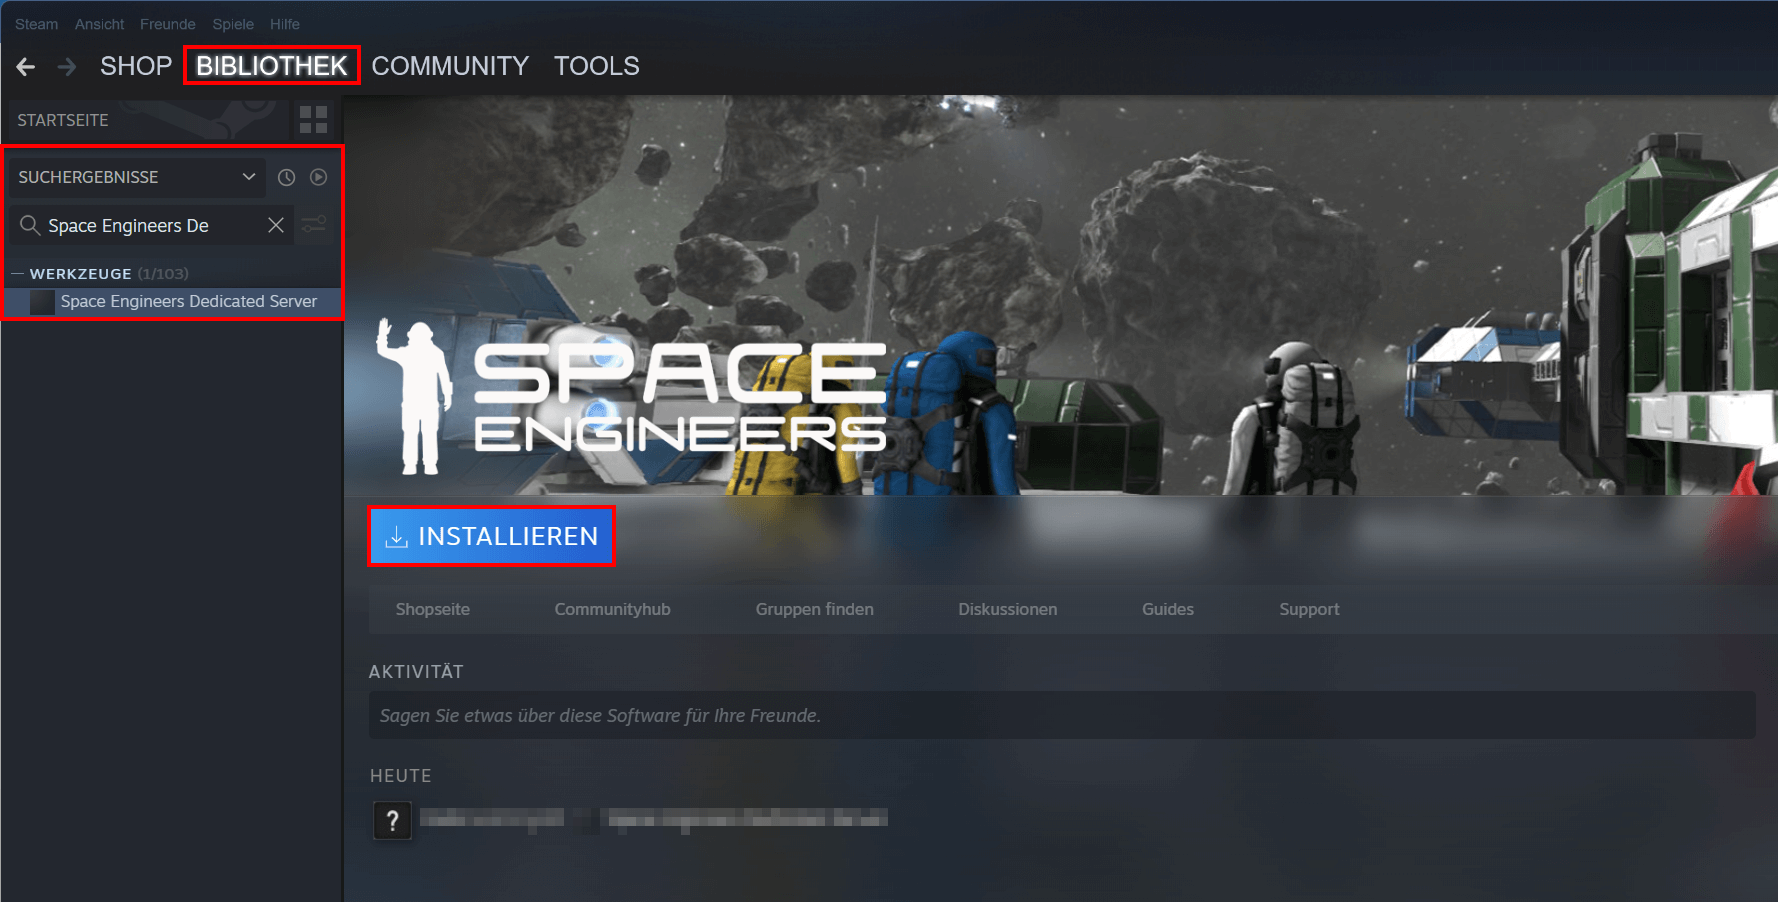This screenshot has height=902, width=1778.
Task: Click the Space Engineers hero banner
Action: (1061, 295)
